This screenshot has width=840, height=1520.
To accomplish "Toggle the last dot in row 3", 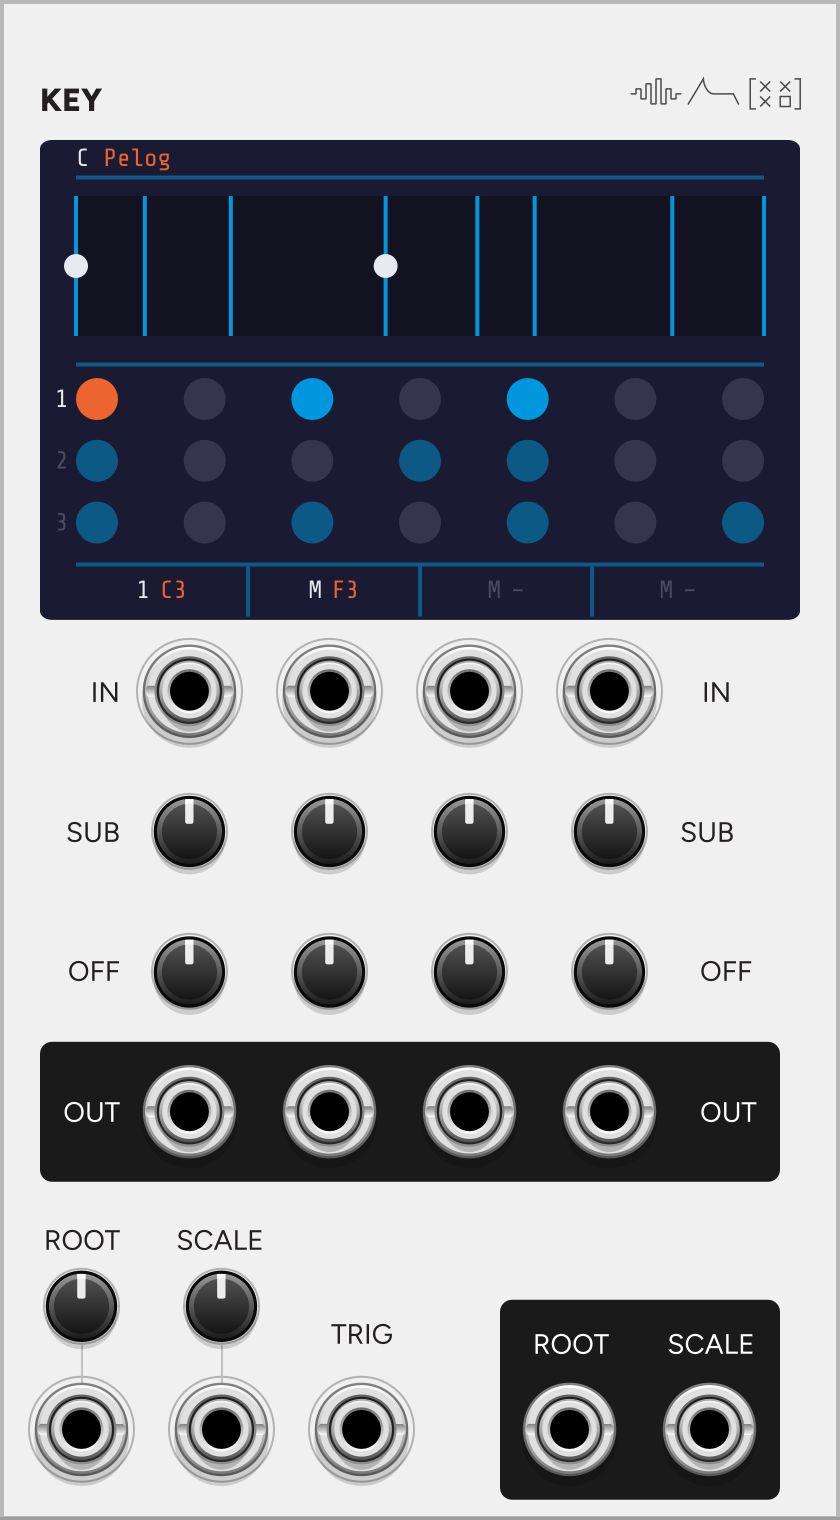I will pyautogui.click(x=743, y=522).
